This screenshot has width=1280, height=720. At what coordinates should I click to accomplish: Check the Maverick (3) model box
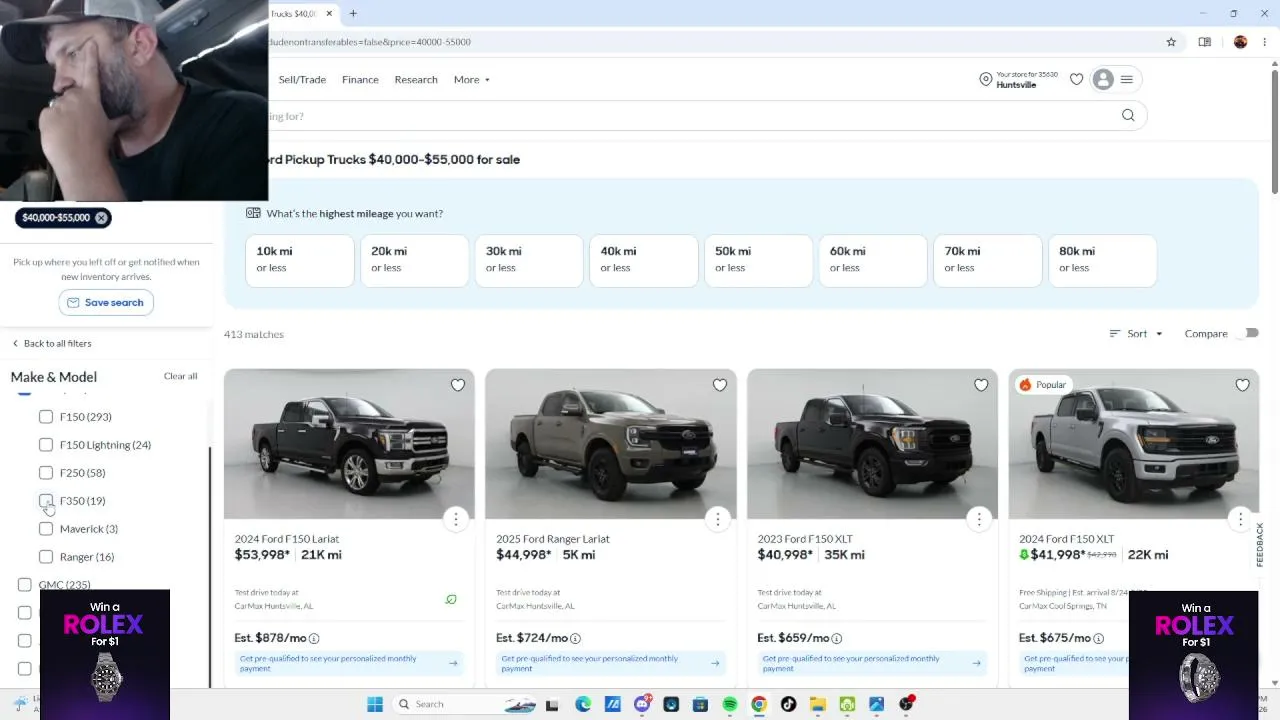[46, 529]
